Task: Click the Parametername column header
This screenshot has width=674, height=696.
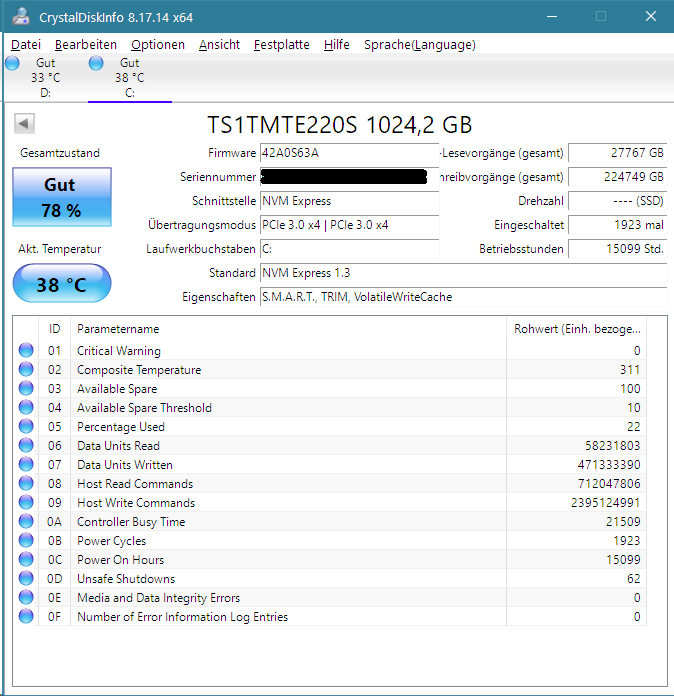Action: (x=289, y=329)
